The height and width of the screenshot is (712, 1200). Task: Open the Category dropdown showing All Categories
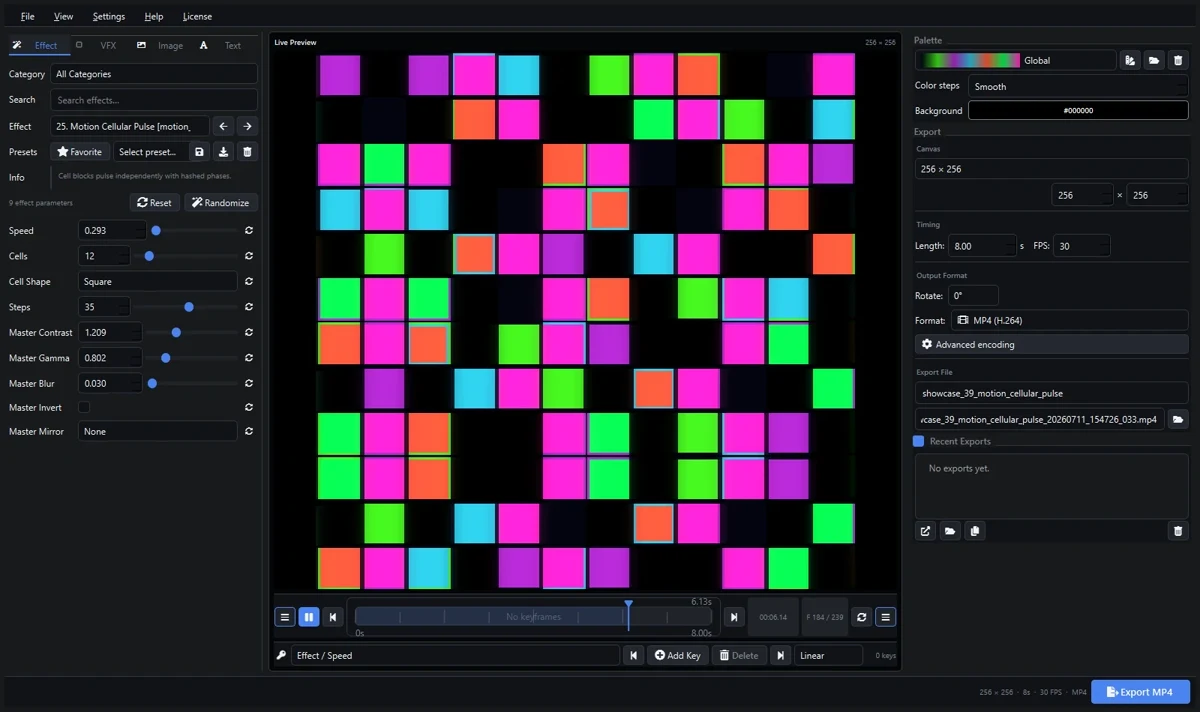pyautogui.click(x=154, y=74)
